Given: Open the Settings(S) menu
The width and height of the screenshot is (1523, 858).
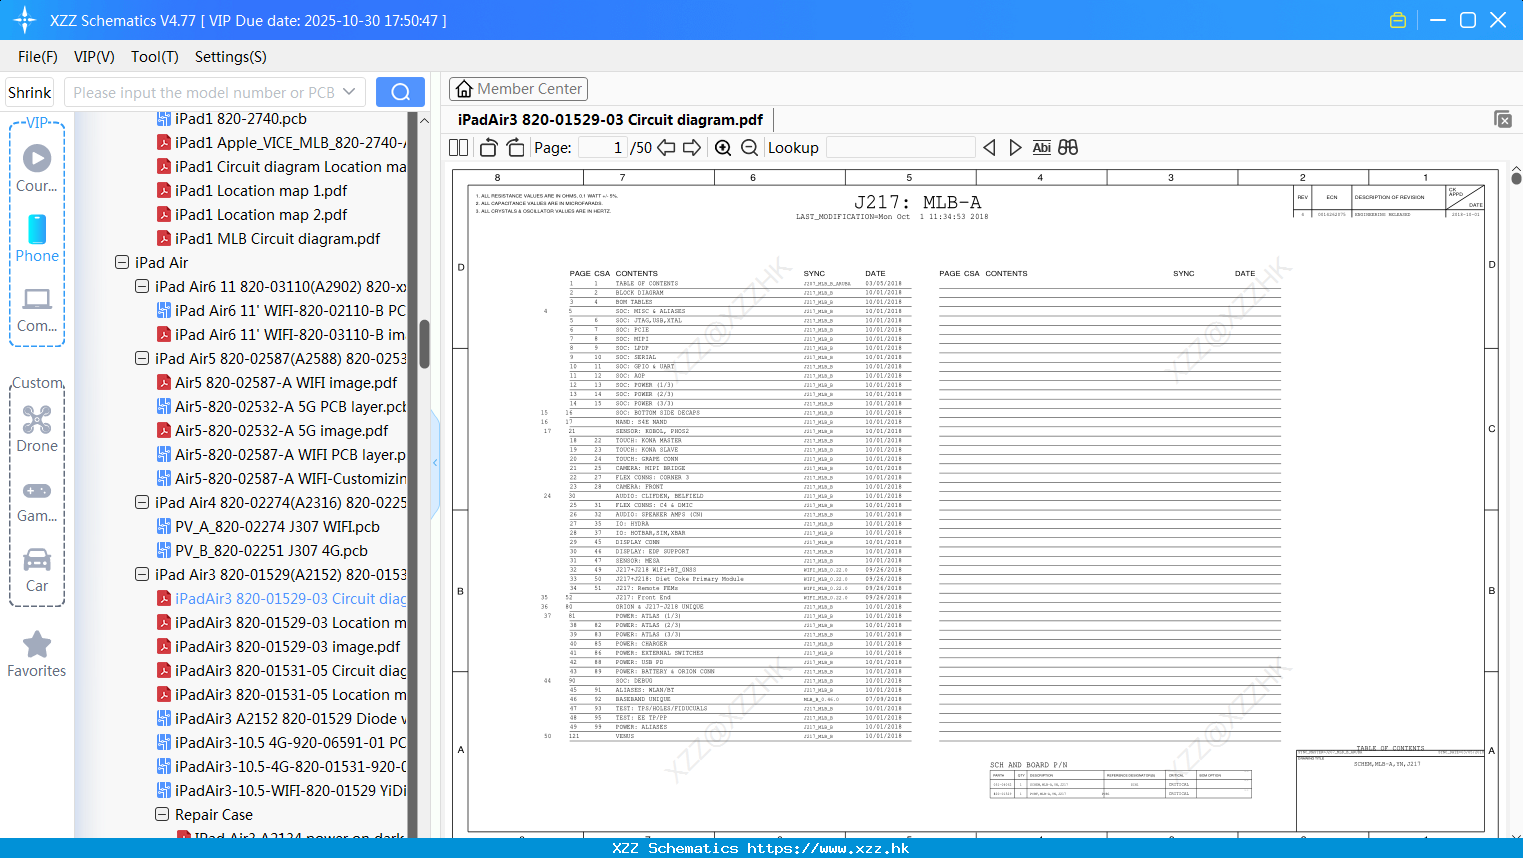Looking at the screenshot, I should (231, 57).
